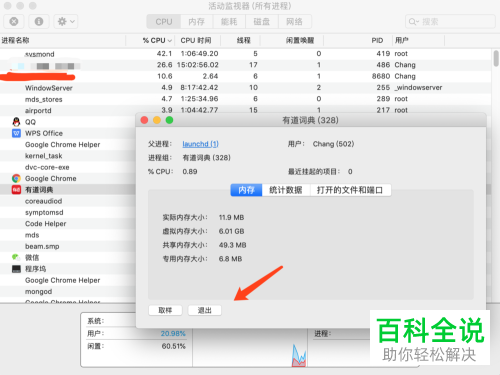Image resolution: width=500 pixels, height=375 pixels.
Task: Focus the 搜索 search field
Action: pyautogui.click(x=450, y=22)
